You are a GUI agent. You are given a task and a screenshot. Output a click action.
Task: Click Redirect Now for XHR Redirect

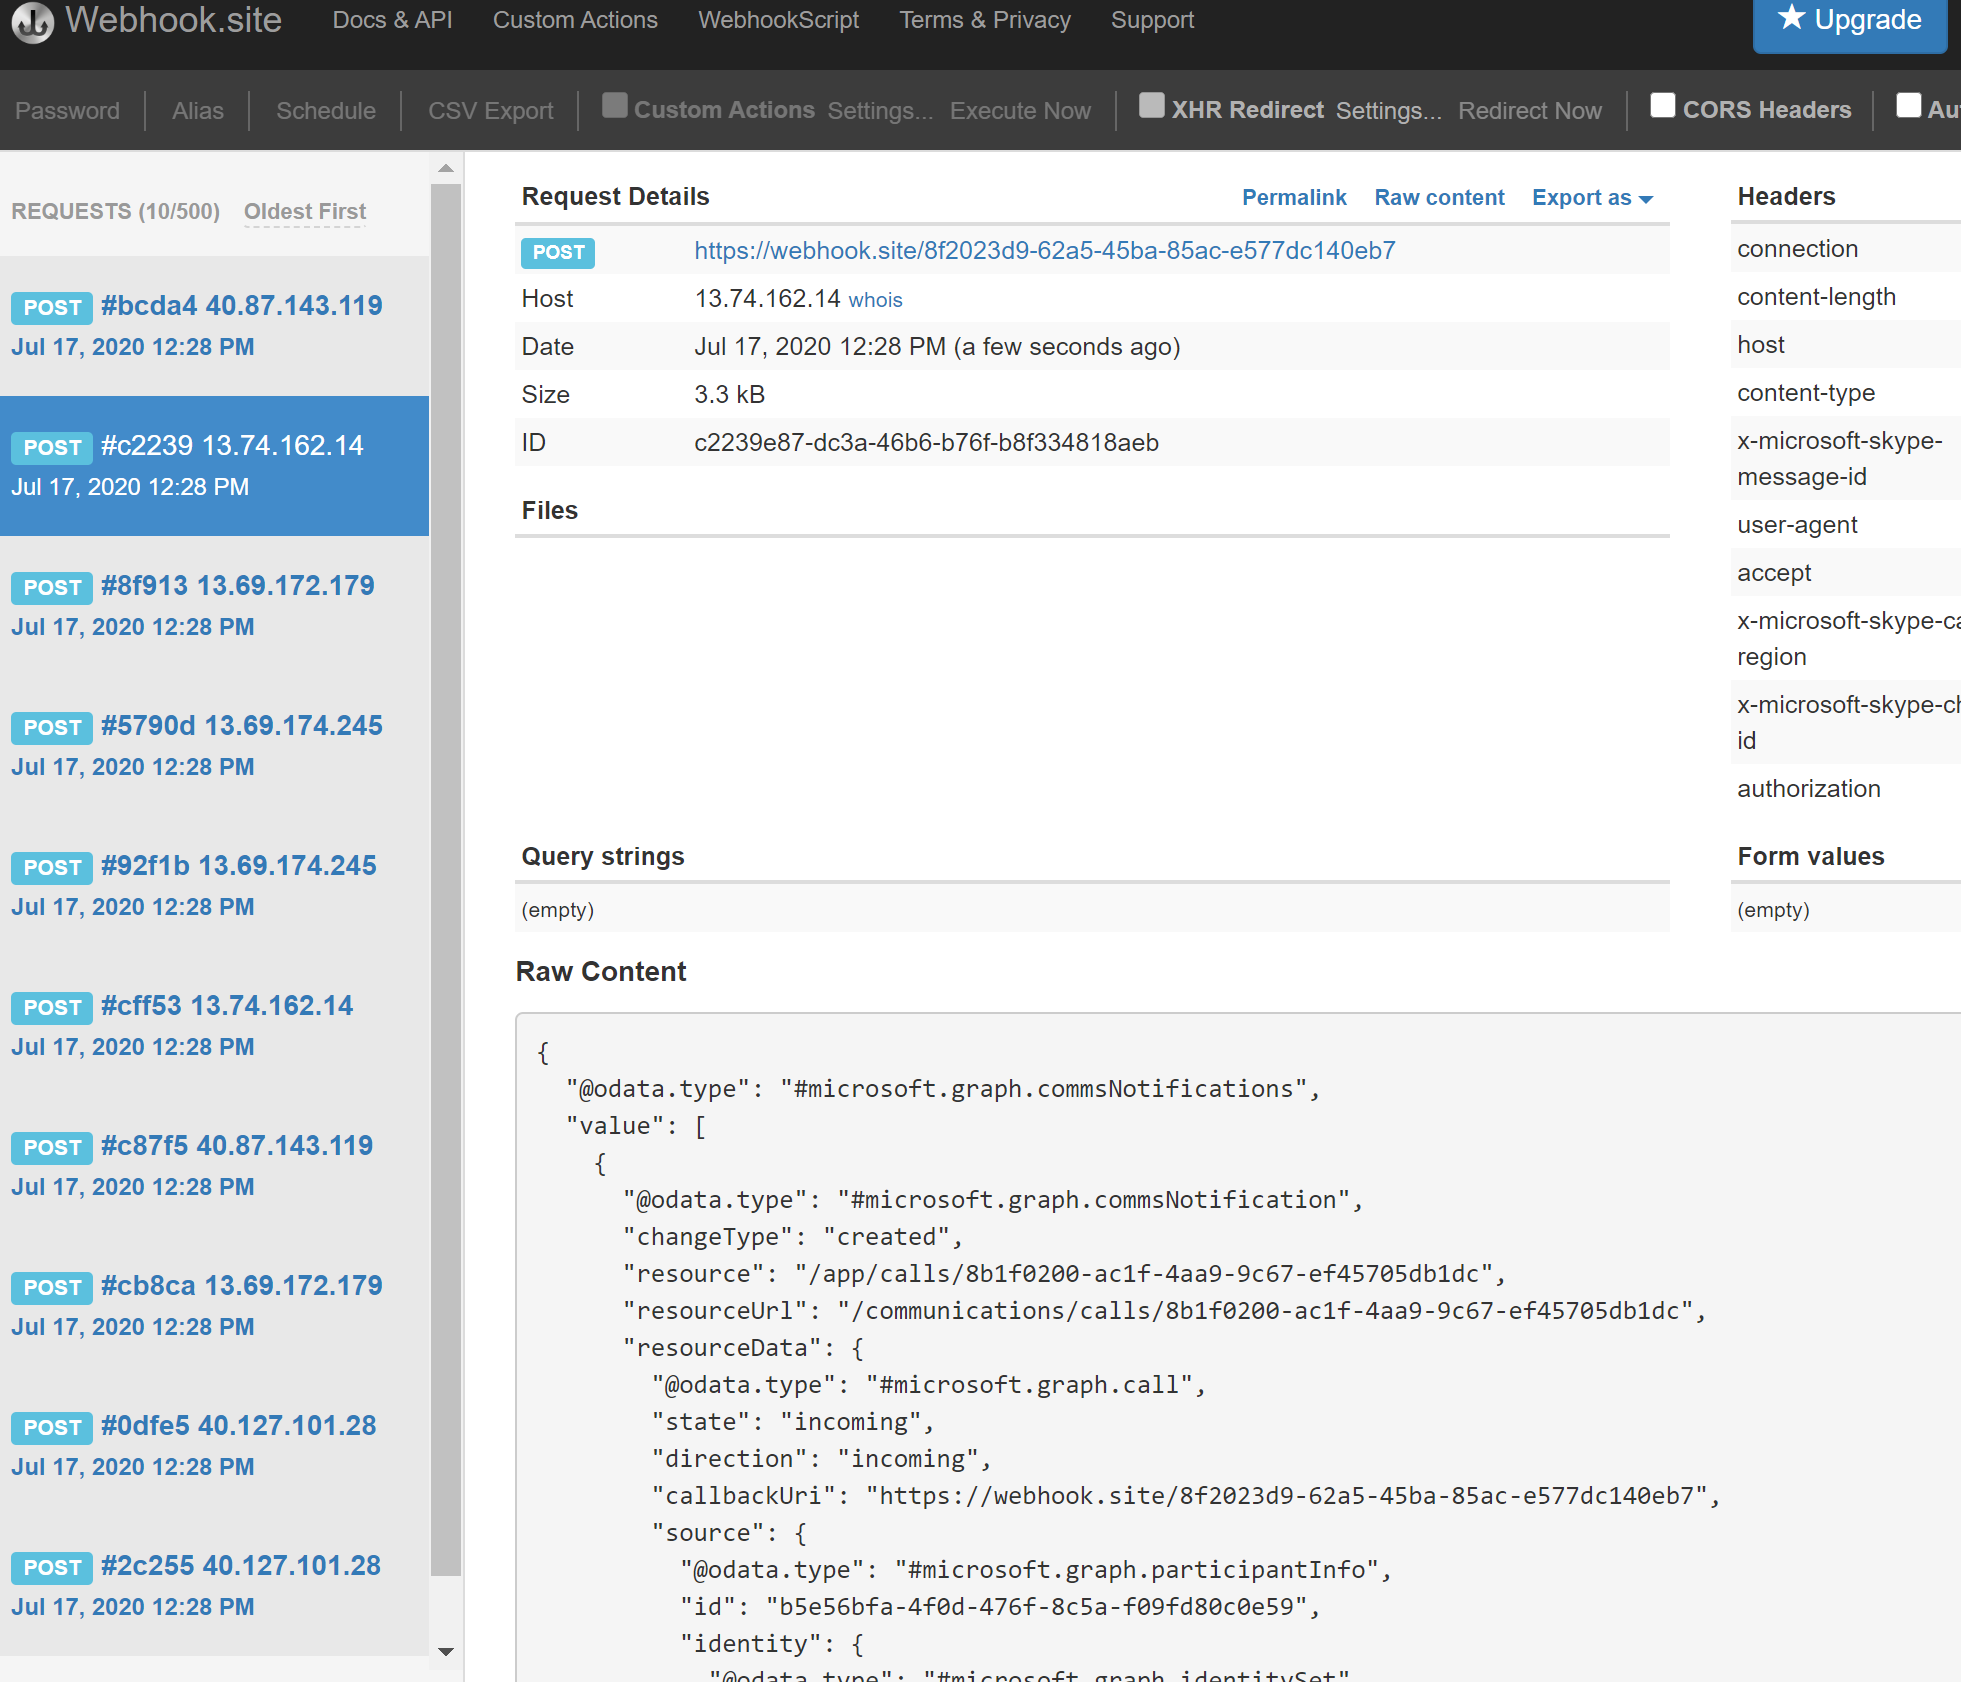pyautogui.click(x=1530, y=110)
